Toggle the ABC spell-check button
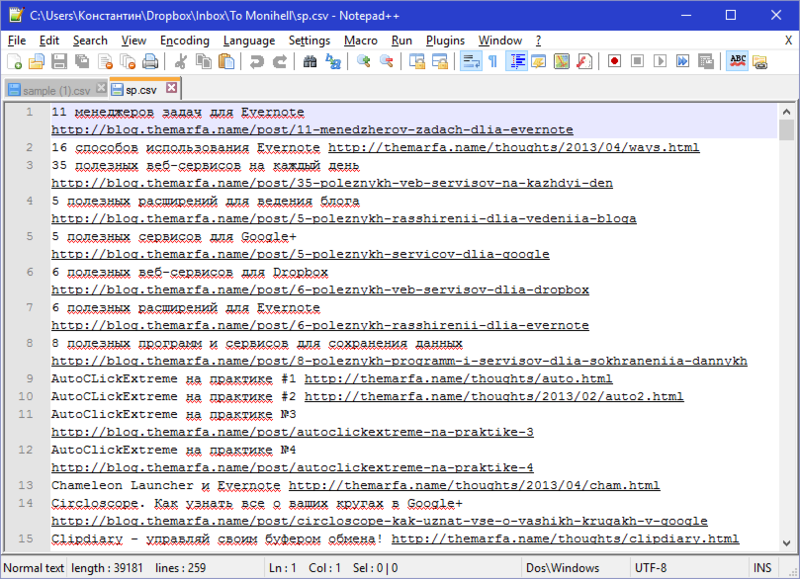Image resolution: width=800 pixels, height=579 pixels. (x=737, y=62)
